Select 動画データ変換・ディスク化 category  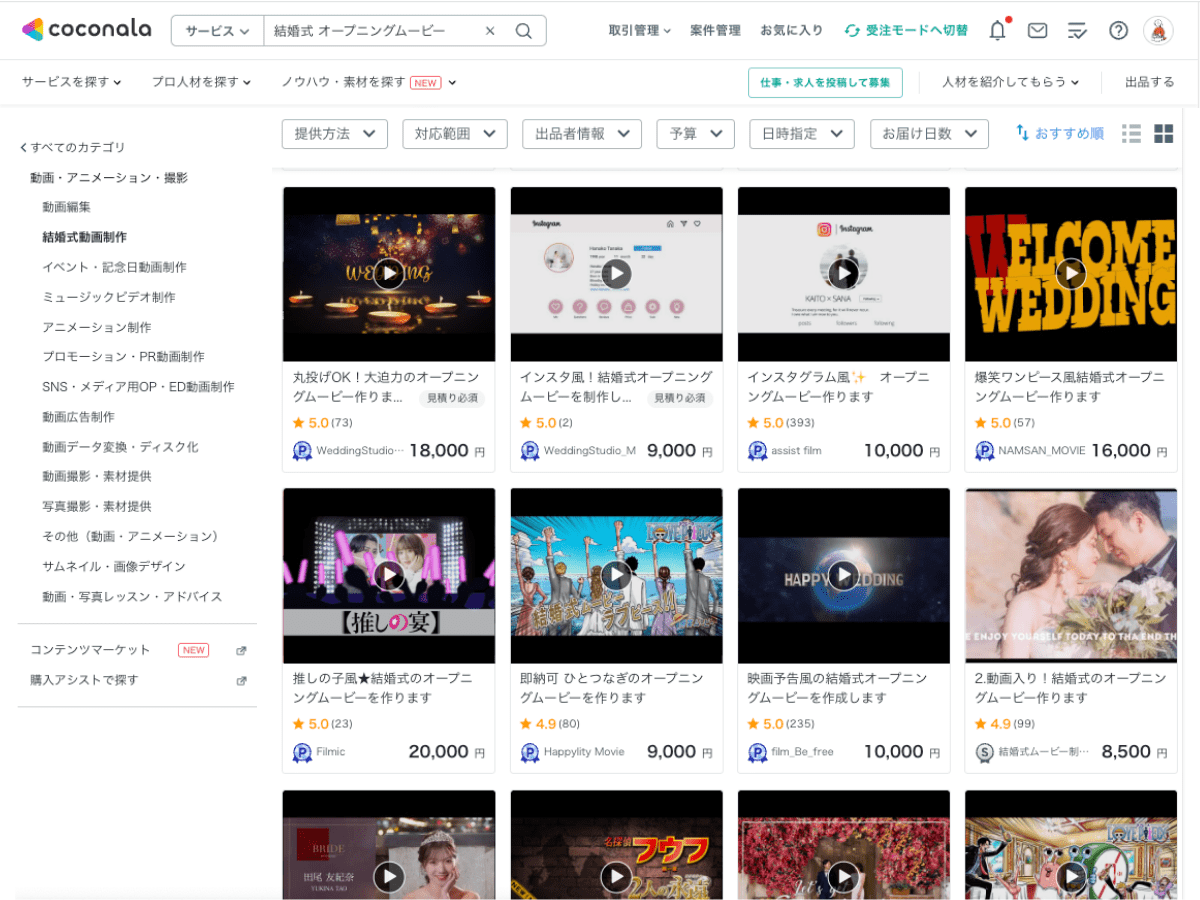[120, 447]
